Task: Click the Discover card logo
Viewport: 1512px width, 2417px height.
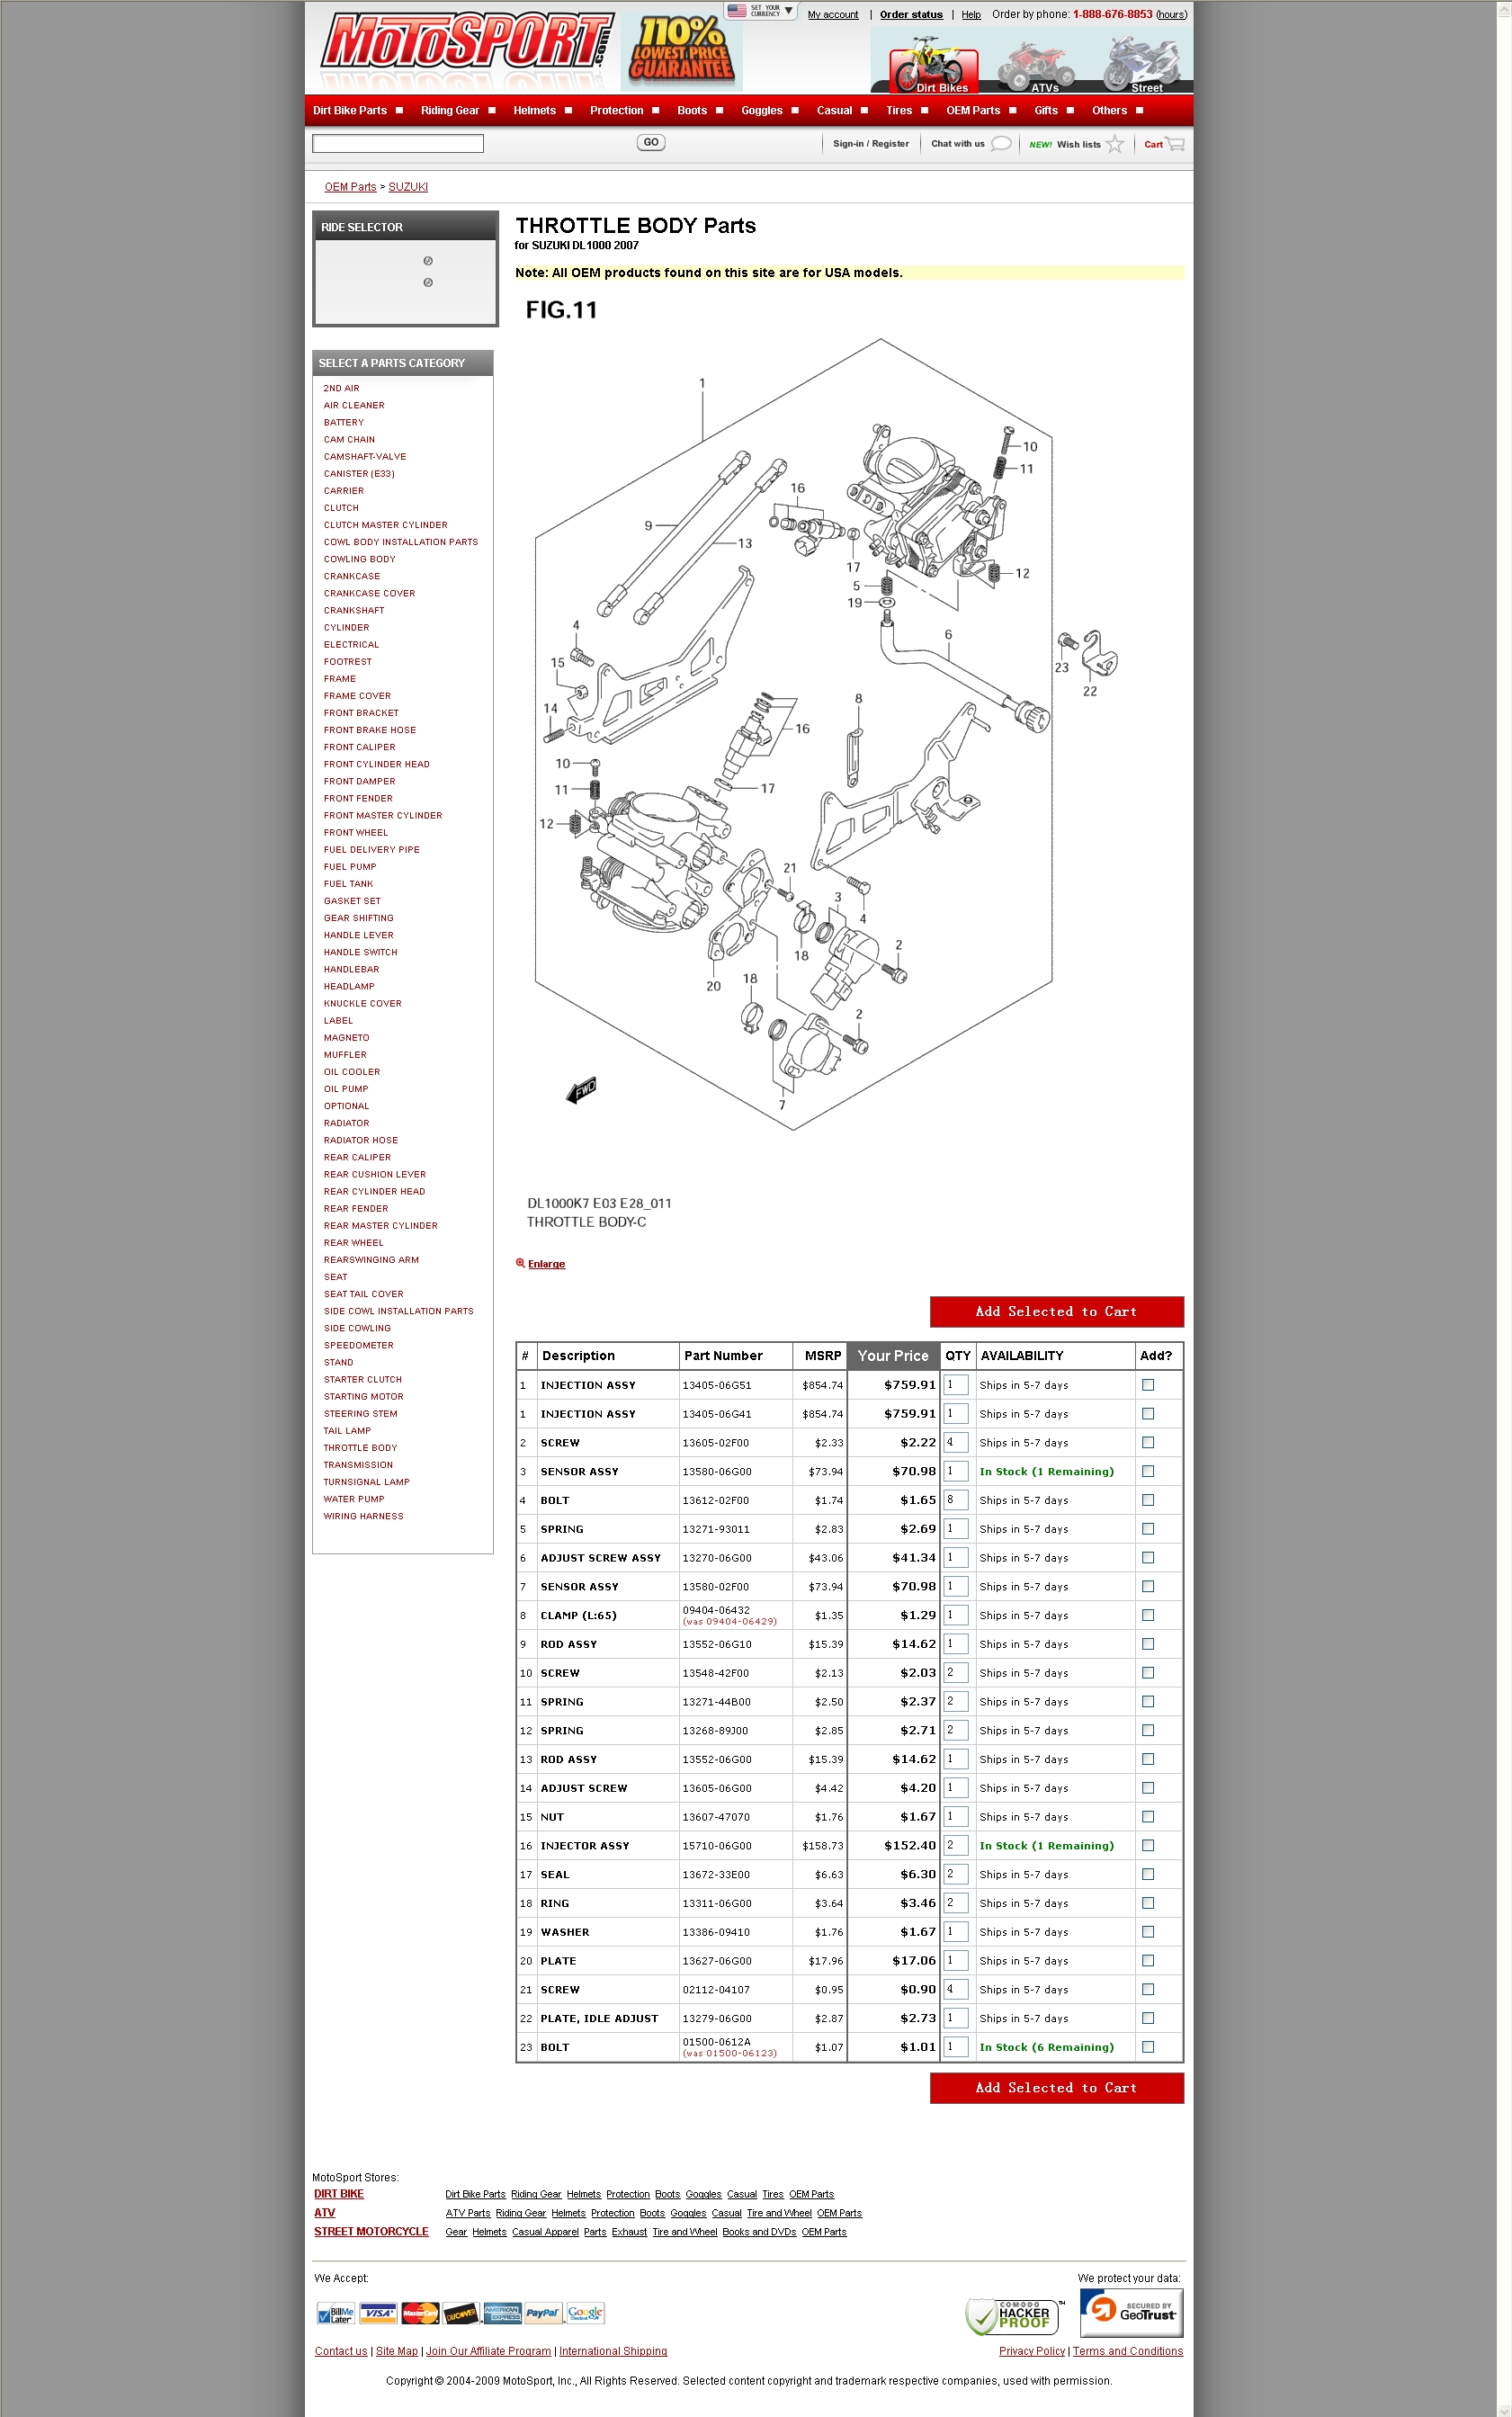Action: (461, 2313)
